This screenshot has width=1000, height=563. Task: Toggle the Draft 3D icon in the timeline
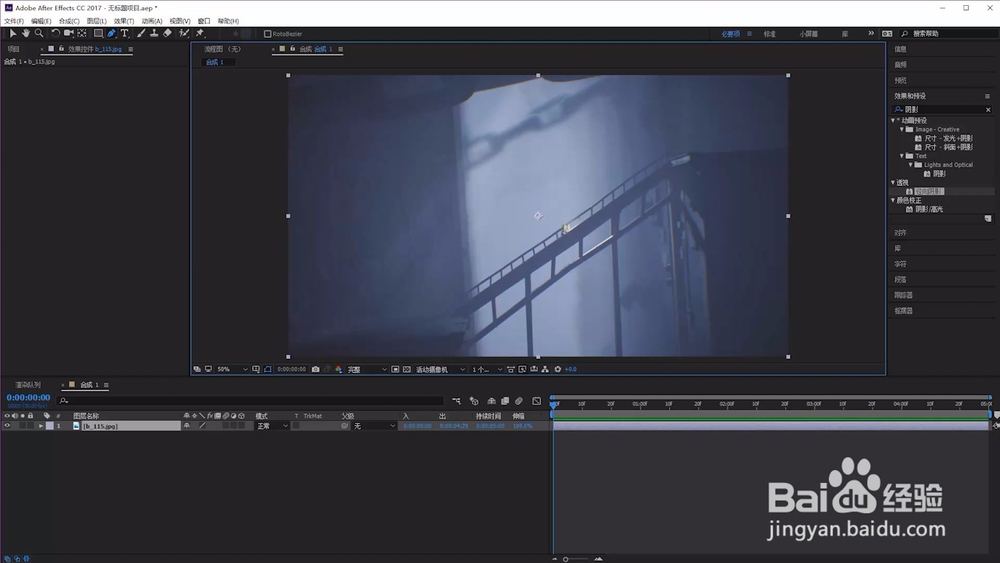point(474,401)
